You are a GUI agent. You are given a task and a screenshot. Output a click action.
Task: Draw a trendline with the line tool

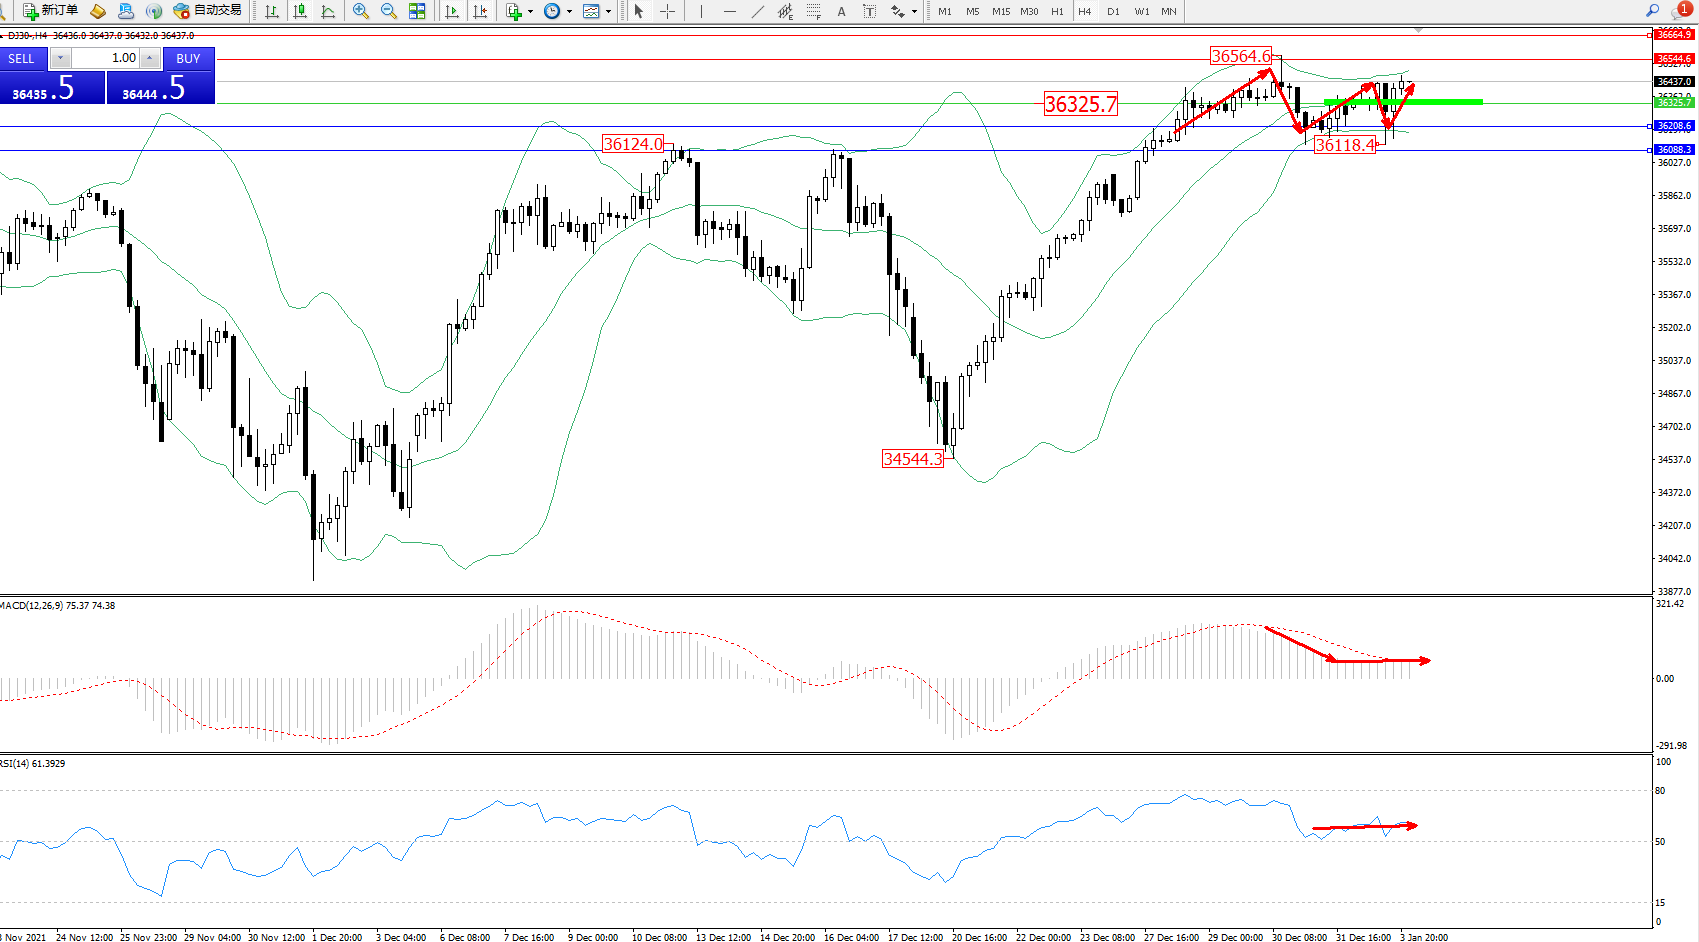[758, 11]
